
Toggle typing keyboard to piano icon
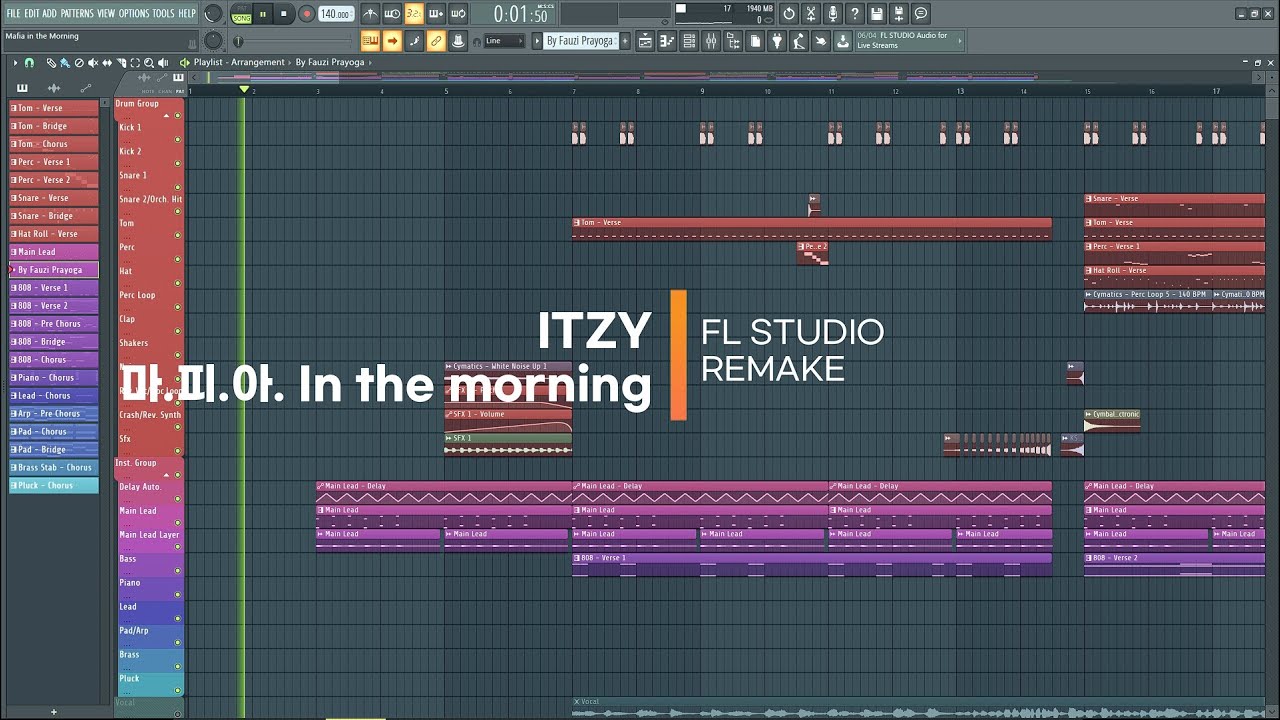[370, 41]
